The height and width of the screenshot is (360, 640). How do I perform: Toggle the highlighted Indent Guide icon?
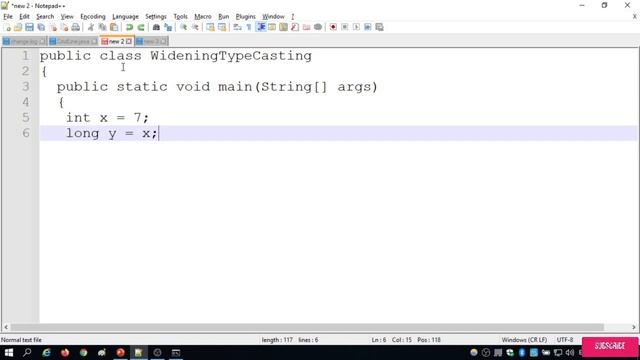[x=260, y=27]
